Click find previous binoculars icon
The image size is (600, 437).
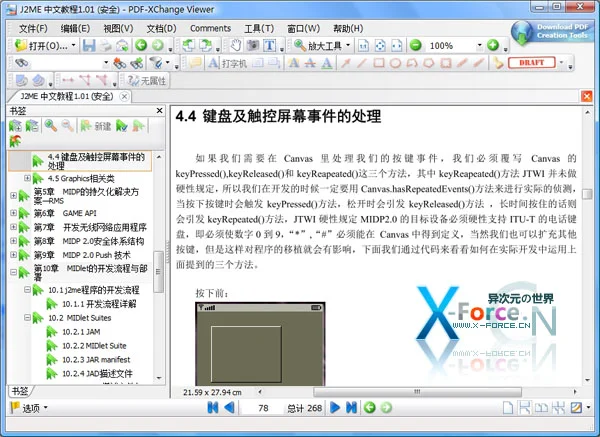119,63
